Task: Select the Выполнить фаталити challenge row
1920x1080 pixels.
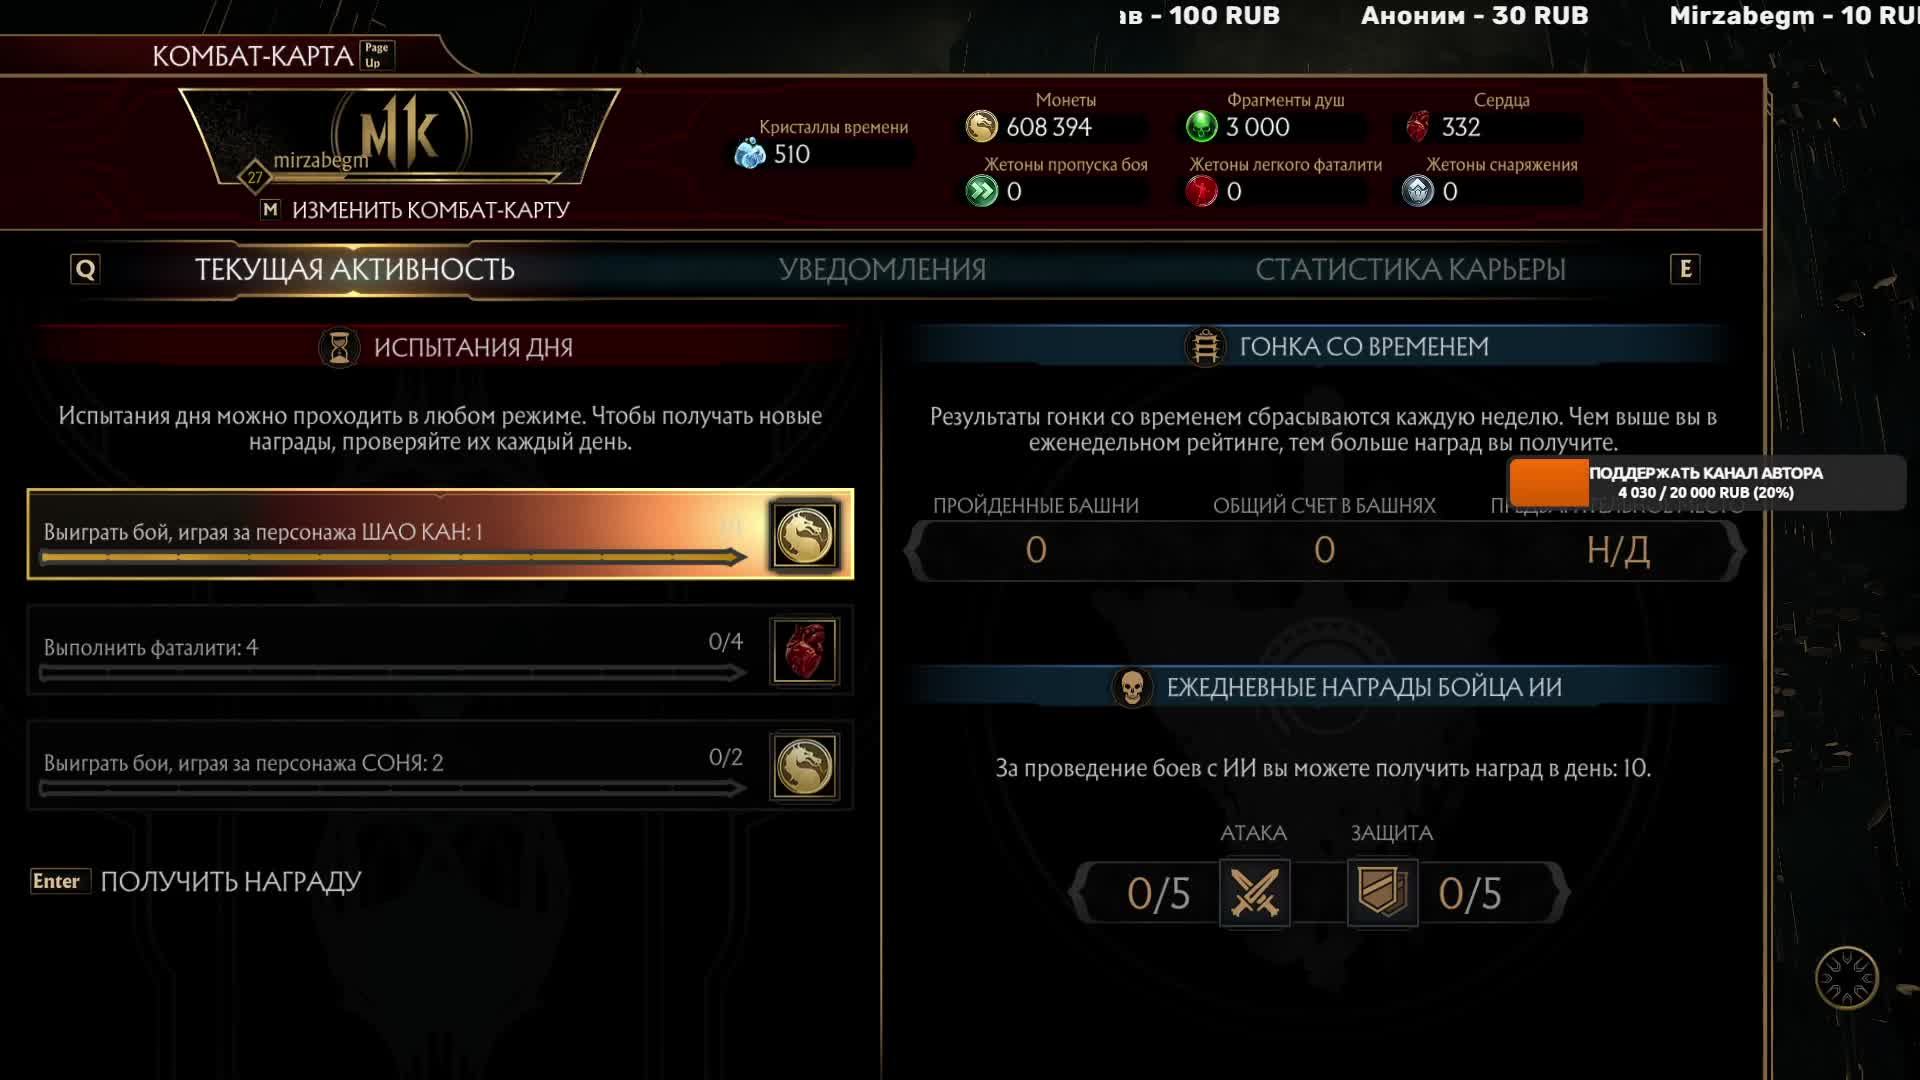Action: pos(440,651)
